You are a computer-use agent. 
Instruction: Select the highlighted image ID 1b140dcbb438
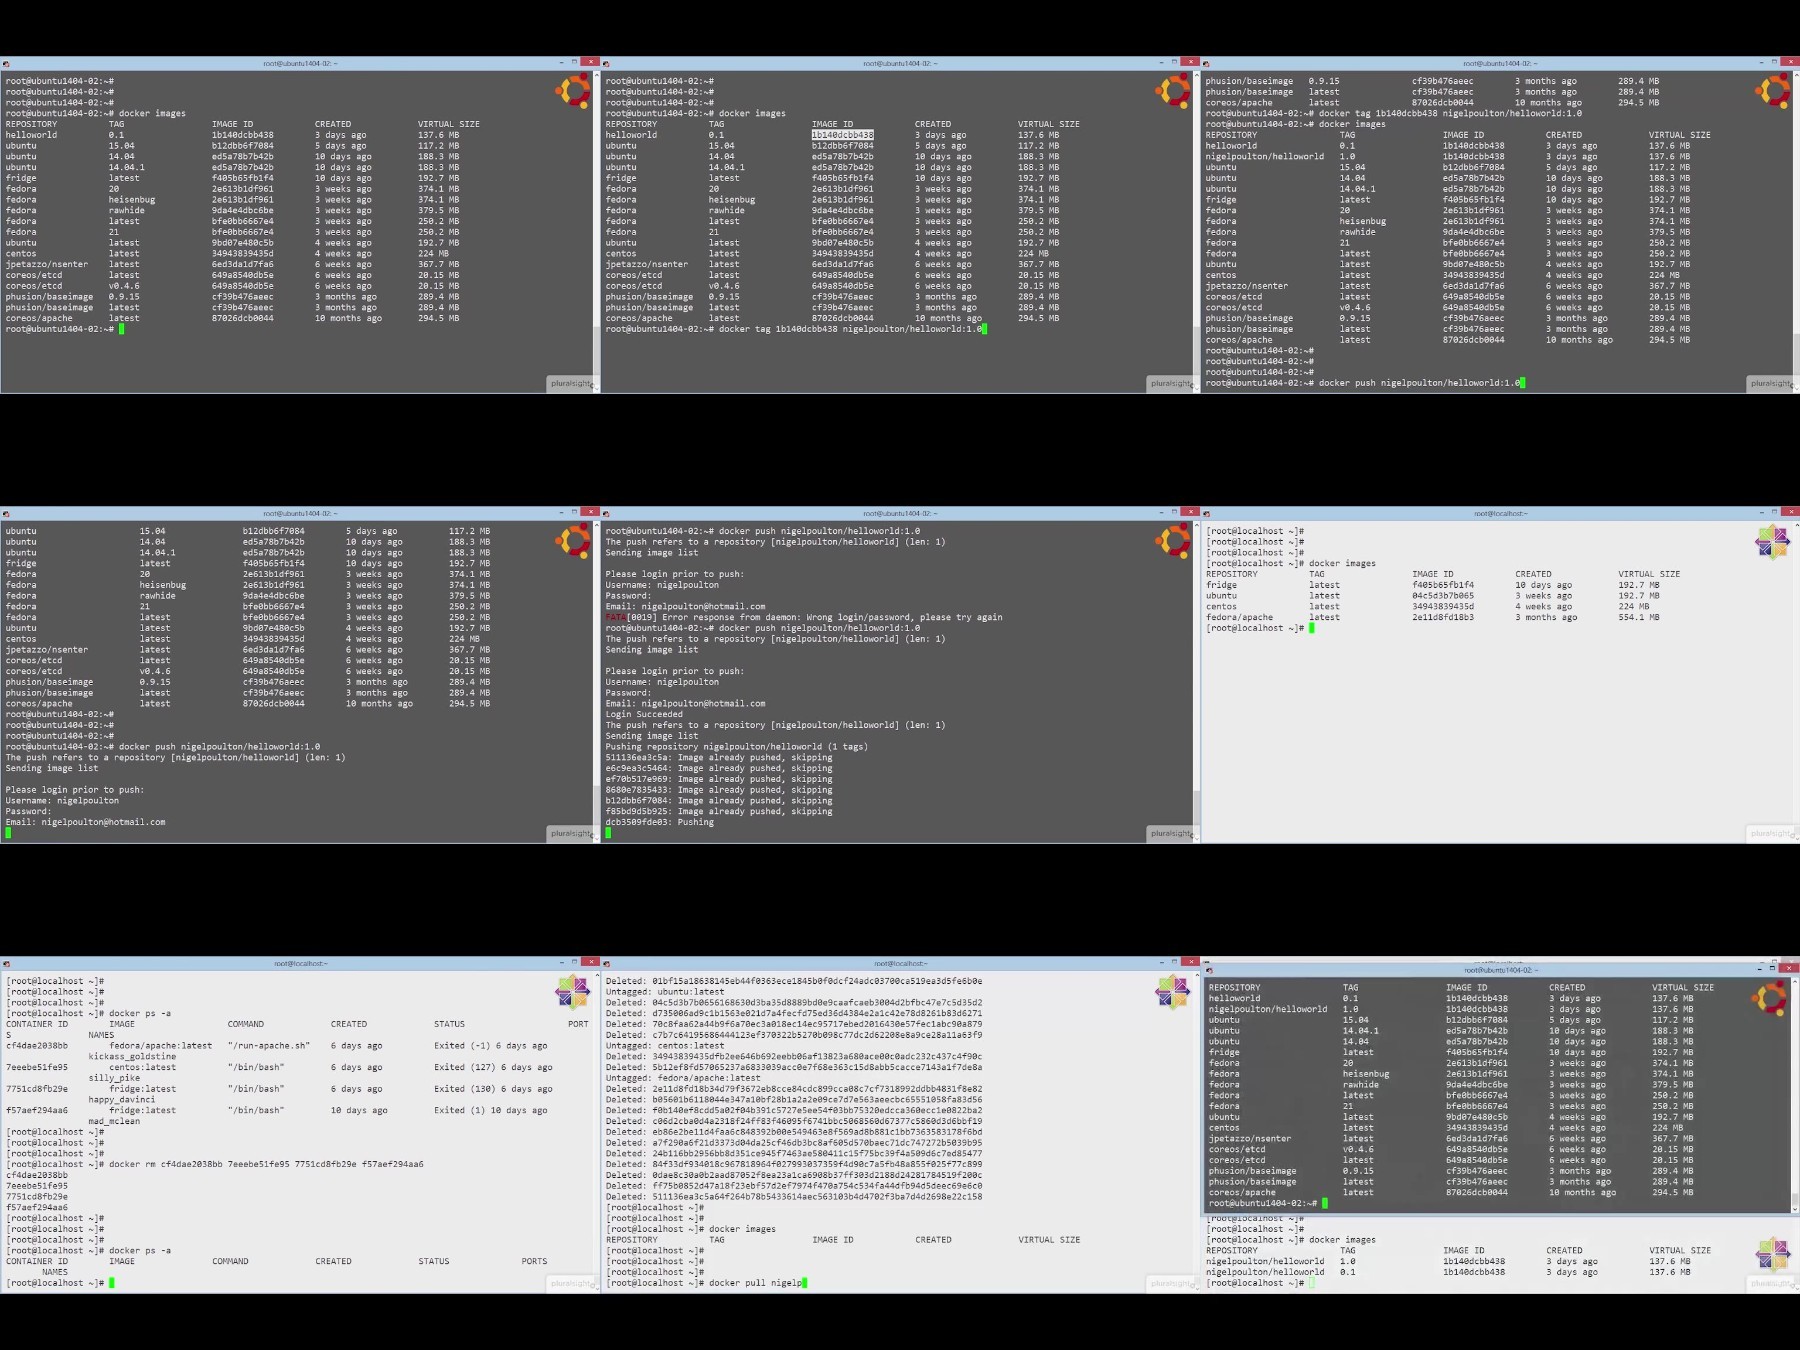tap(842, 135)
